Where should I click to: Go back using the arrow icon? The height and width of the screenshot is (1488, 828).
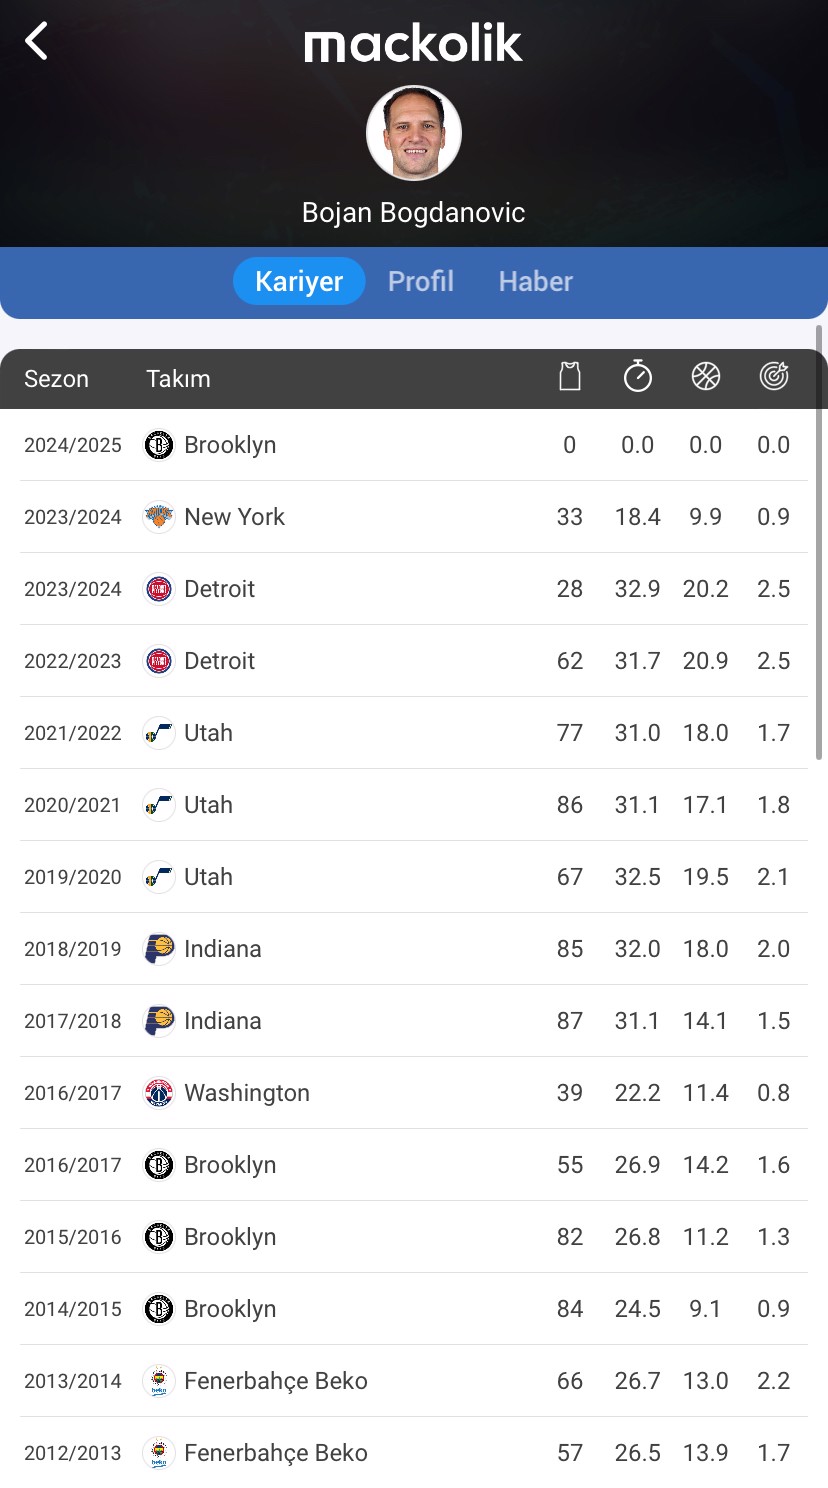click(37, 42)
